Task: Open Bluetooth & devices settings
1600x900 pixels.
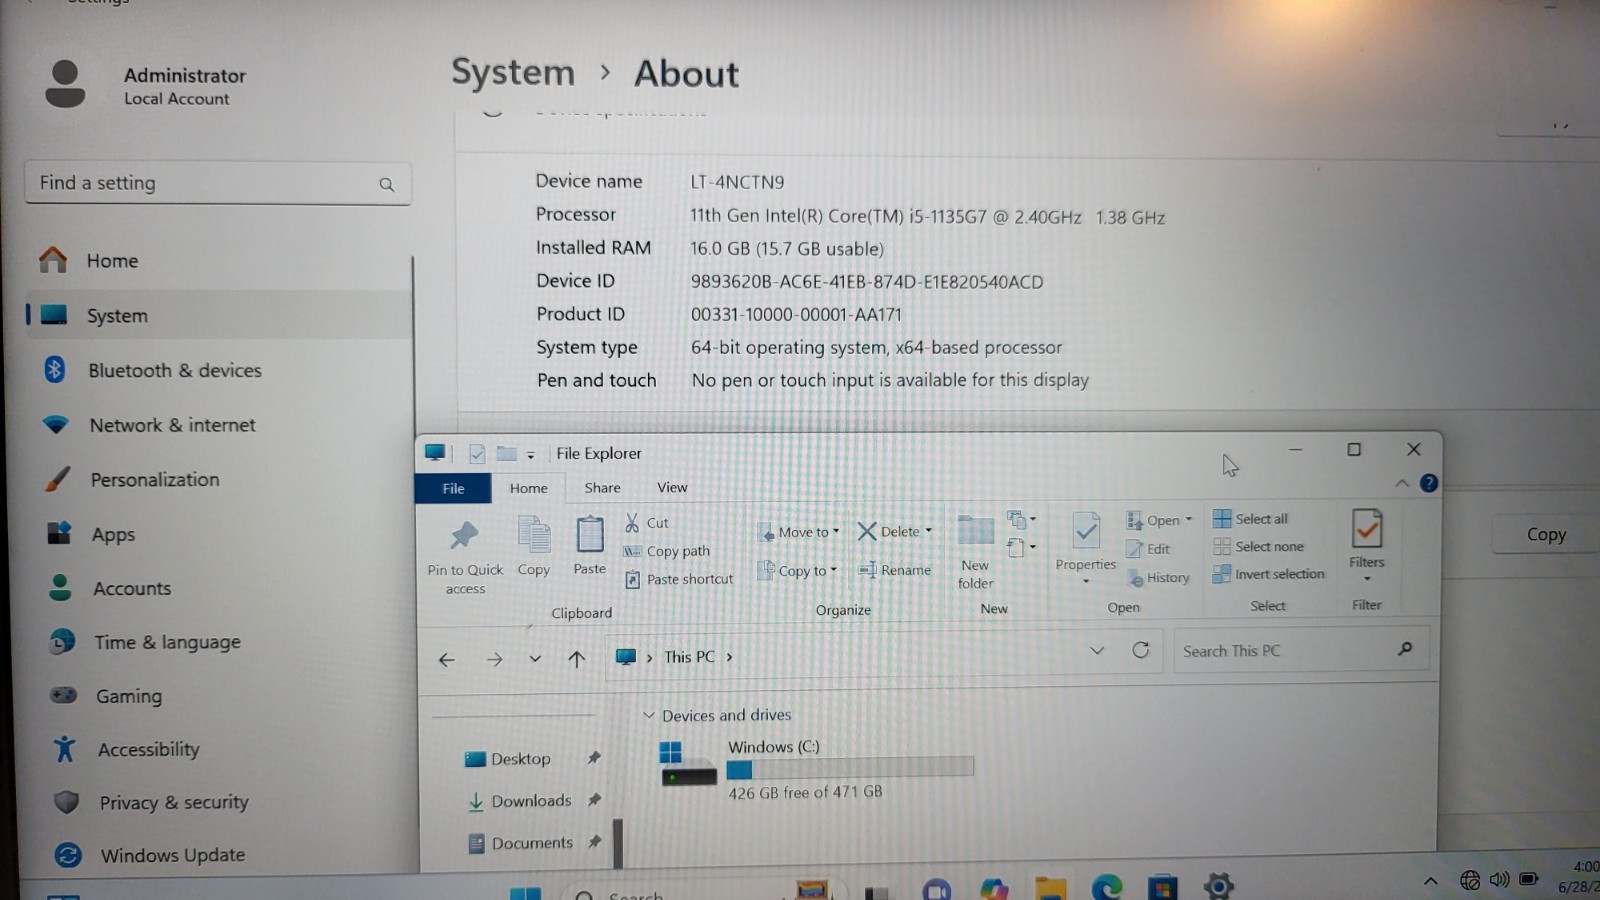Action: (x=218, y=371)
